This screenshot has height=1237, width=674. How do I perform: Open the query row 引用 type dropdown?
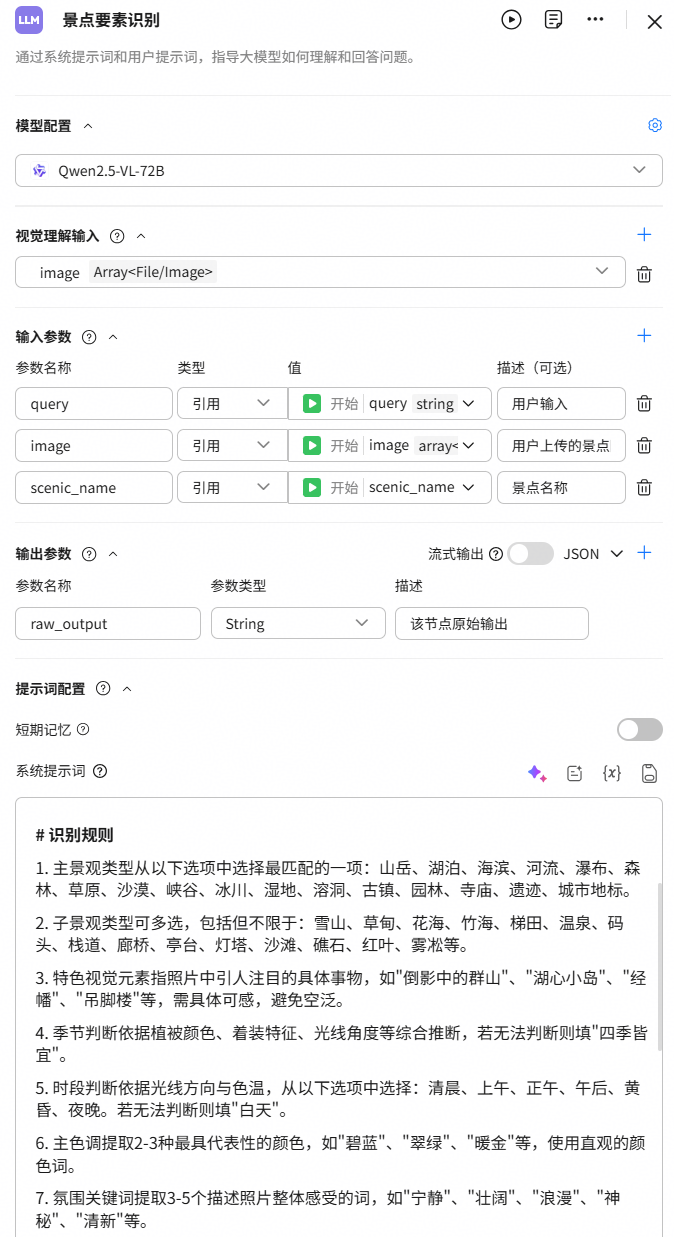click(230, 404)
